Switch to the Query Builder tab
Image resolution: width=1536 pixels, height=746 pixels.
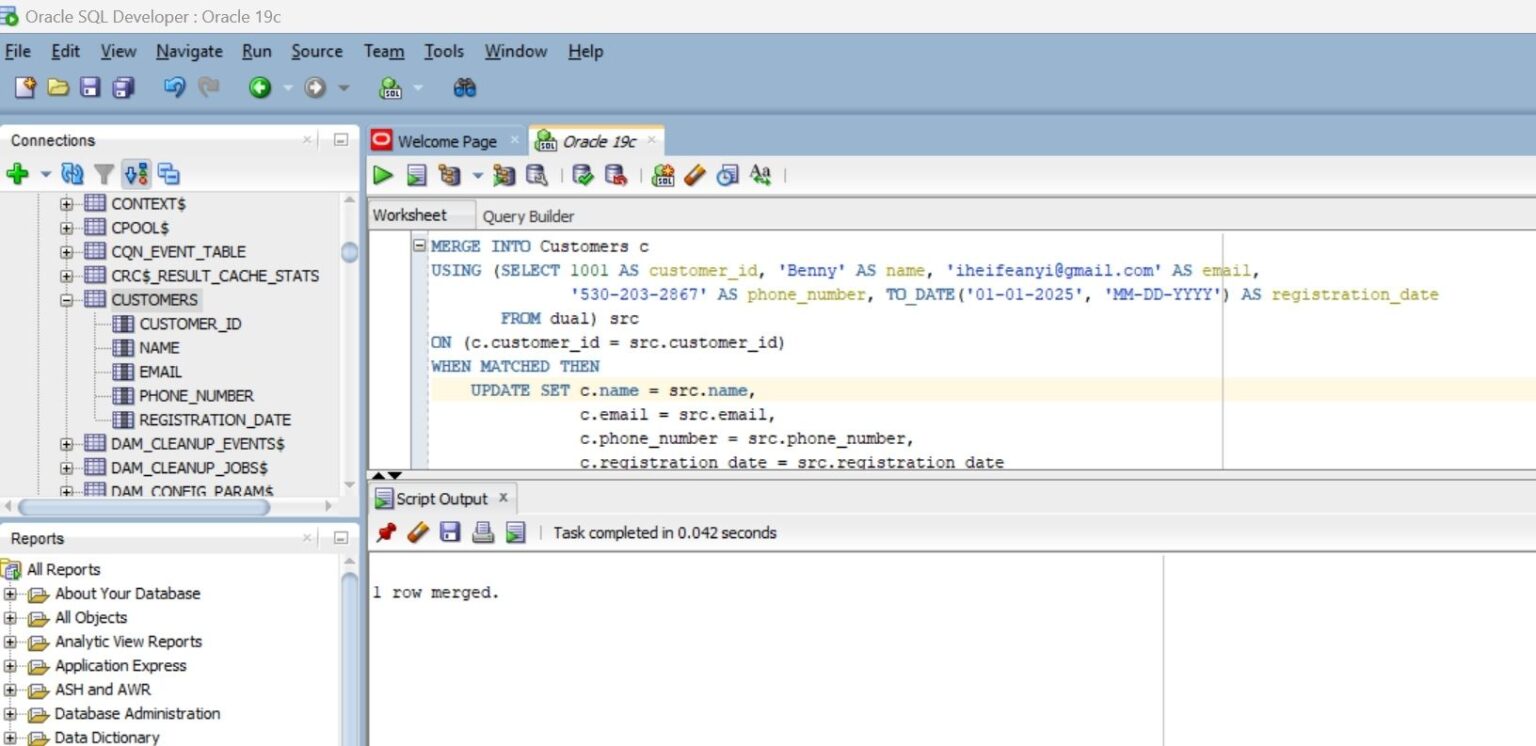click(527, 216)
